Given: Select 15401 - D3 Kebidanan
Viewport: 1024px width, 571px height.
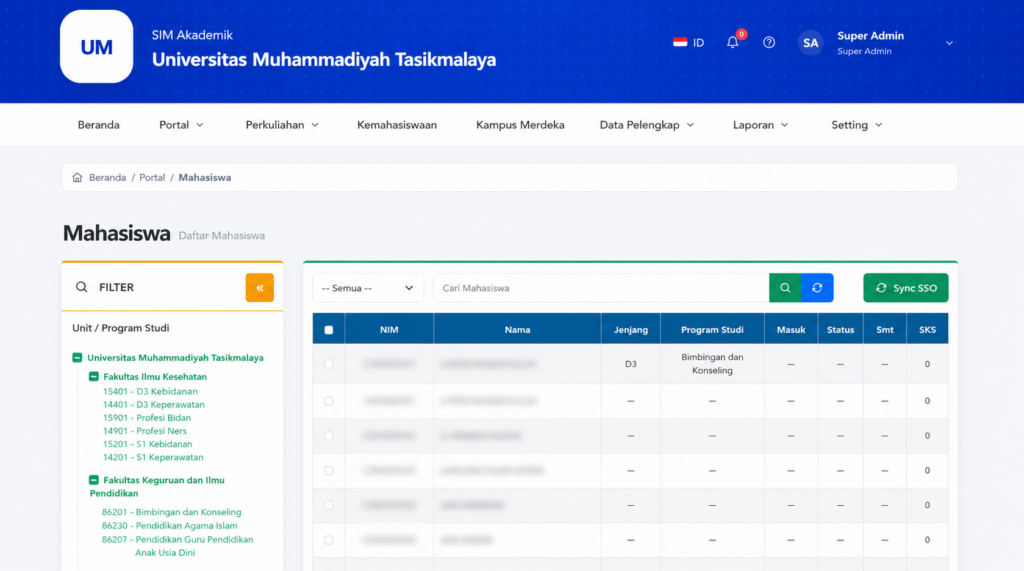Looking at the screenshot, I should point(150,391).
